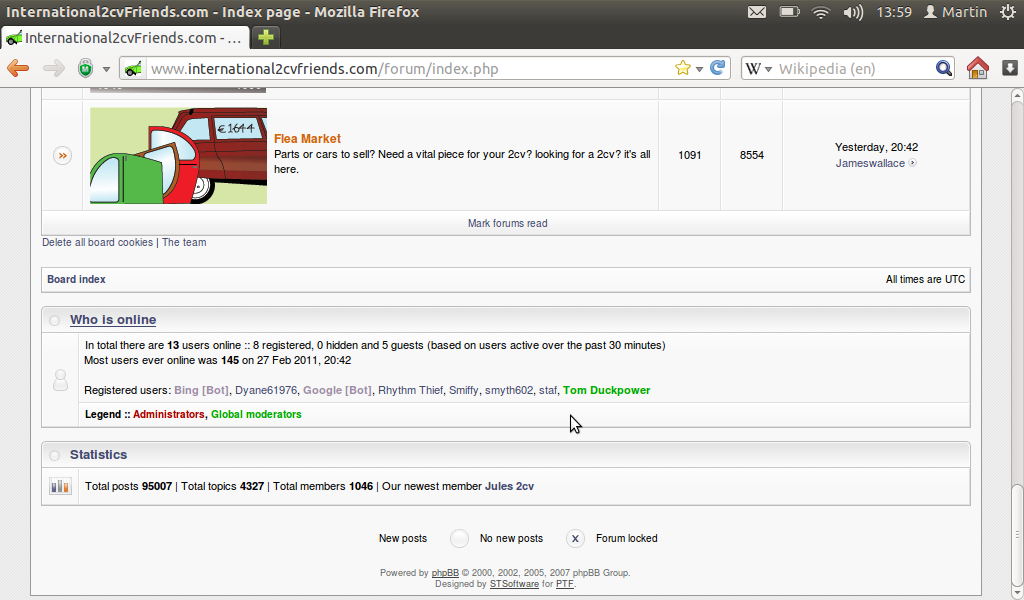This screenshot has width=1024, height=600.
Task: Open last poster Jameswallace profile
Action: [870, 163]
